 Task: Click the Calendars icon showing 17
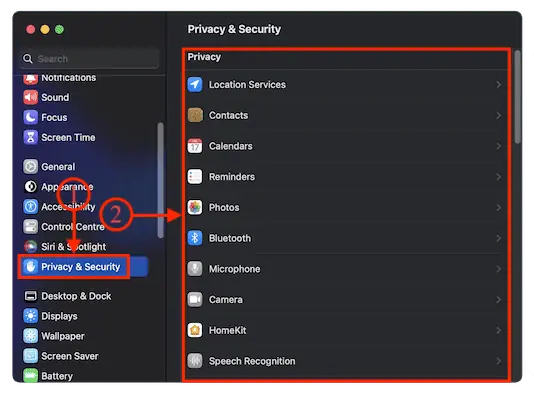(195, 146)
